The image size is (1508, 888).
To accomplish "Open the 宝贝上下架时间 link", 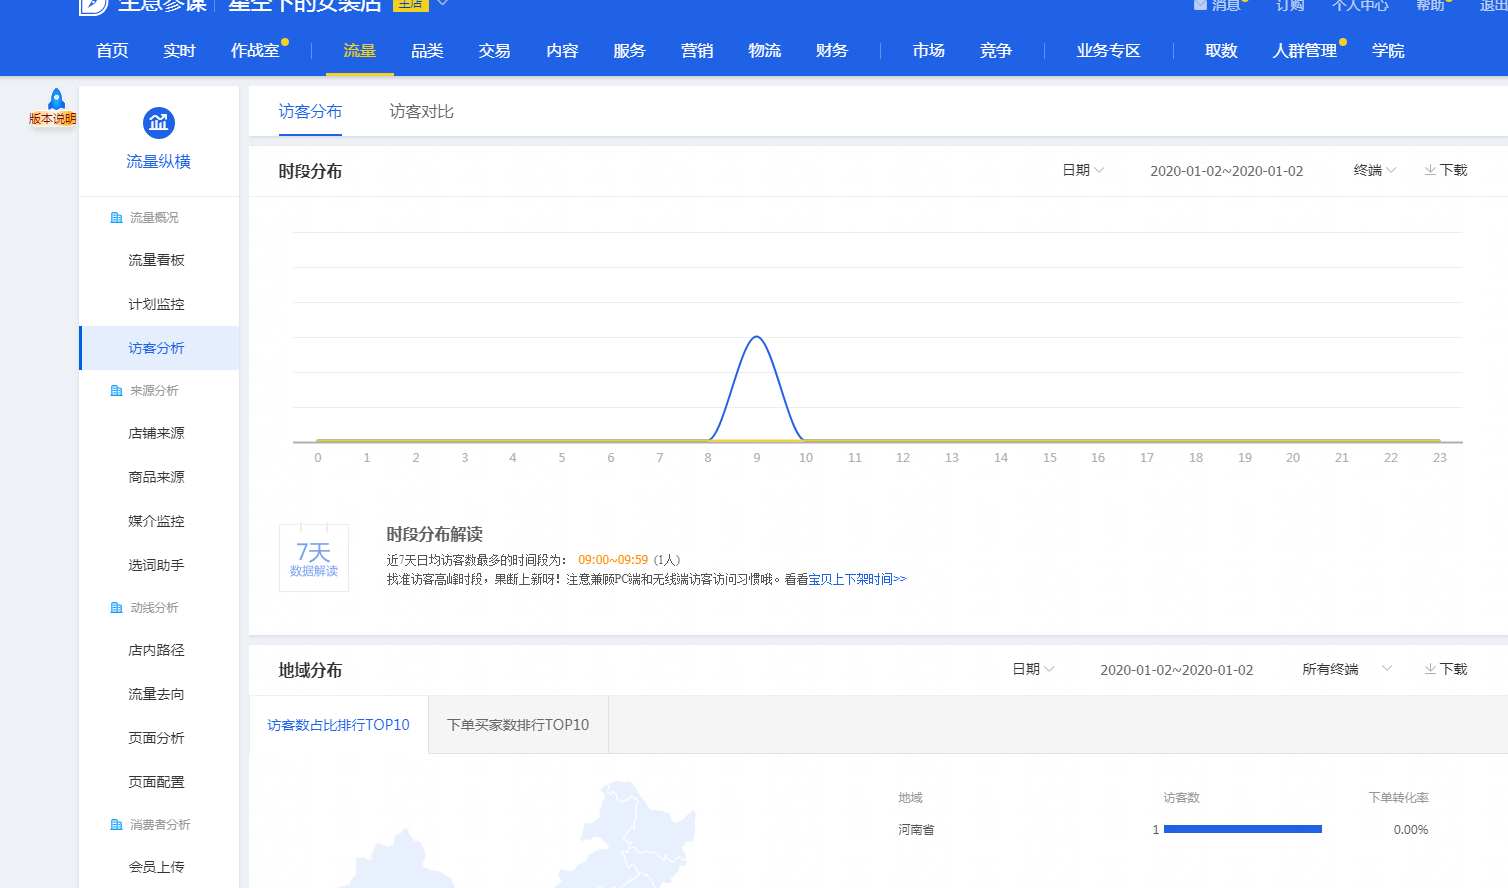I will tap(857, 579).
